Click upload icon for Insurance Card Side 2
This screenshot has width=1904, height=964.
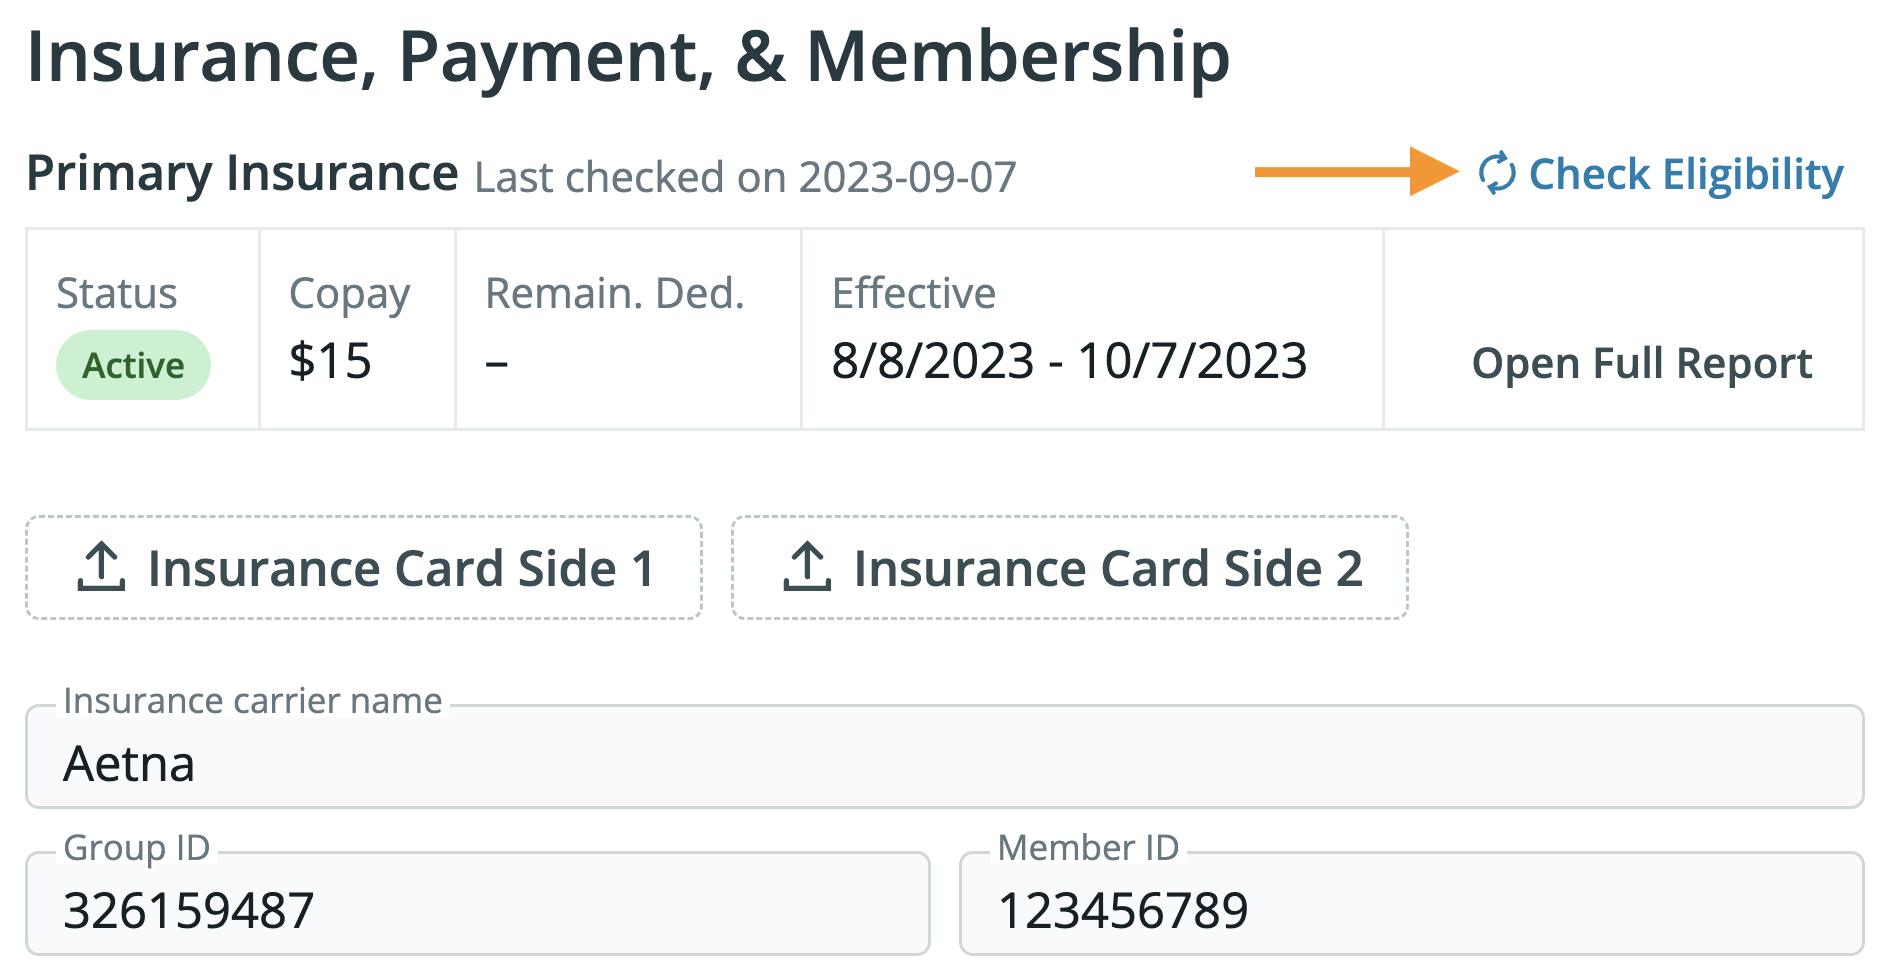(x=807, y=567)
